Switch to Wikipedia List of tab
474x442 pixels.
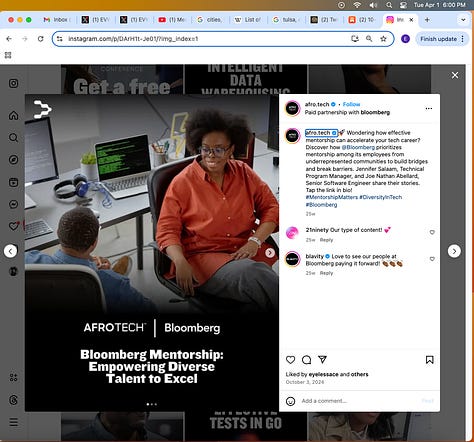click(248, 20)
